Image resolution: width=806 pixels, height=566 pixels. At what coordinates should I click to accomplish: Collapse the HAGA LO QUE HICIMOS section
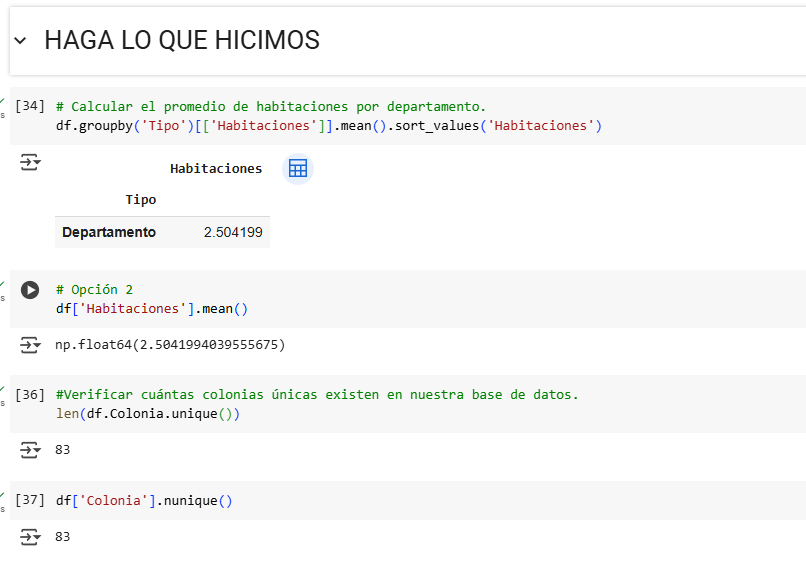(x=20, y=40)
